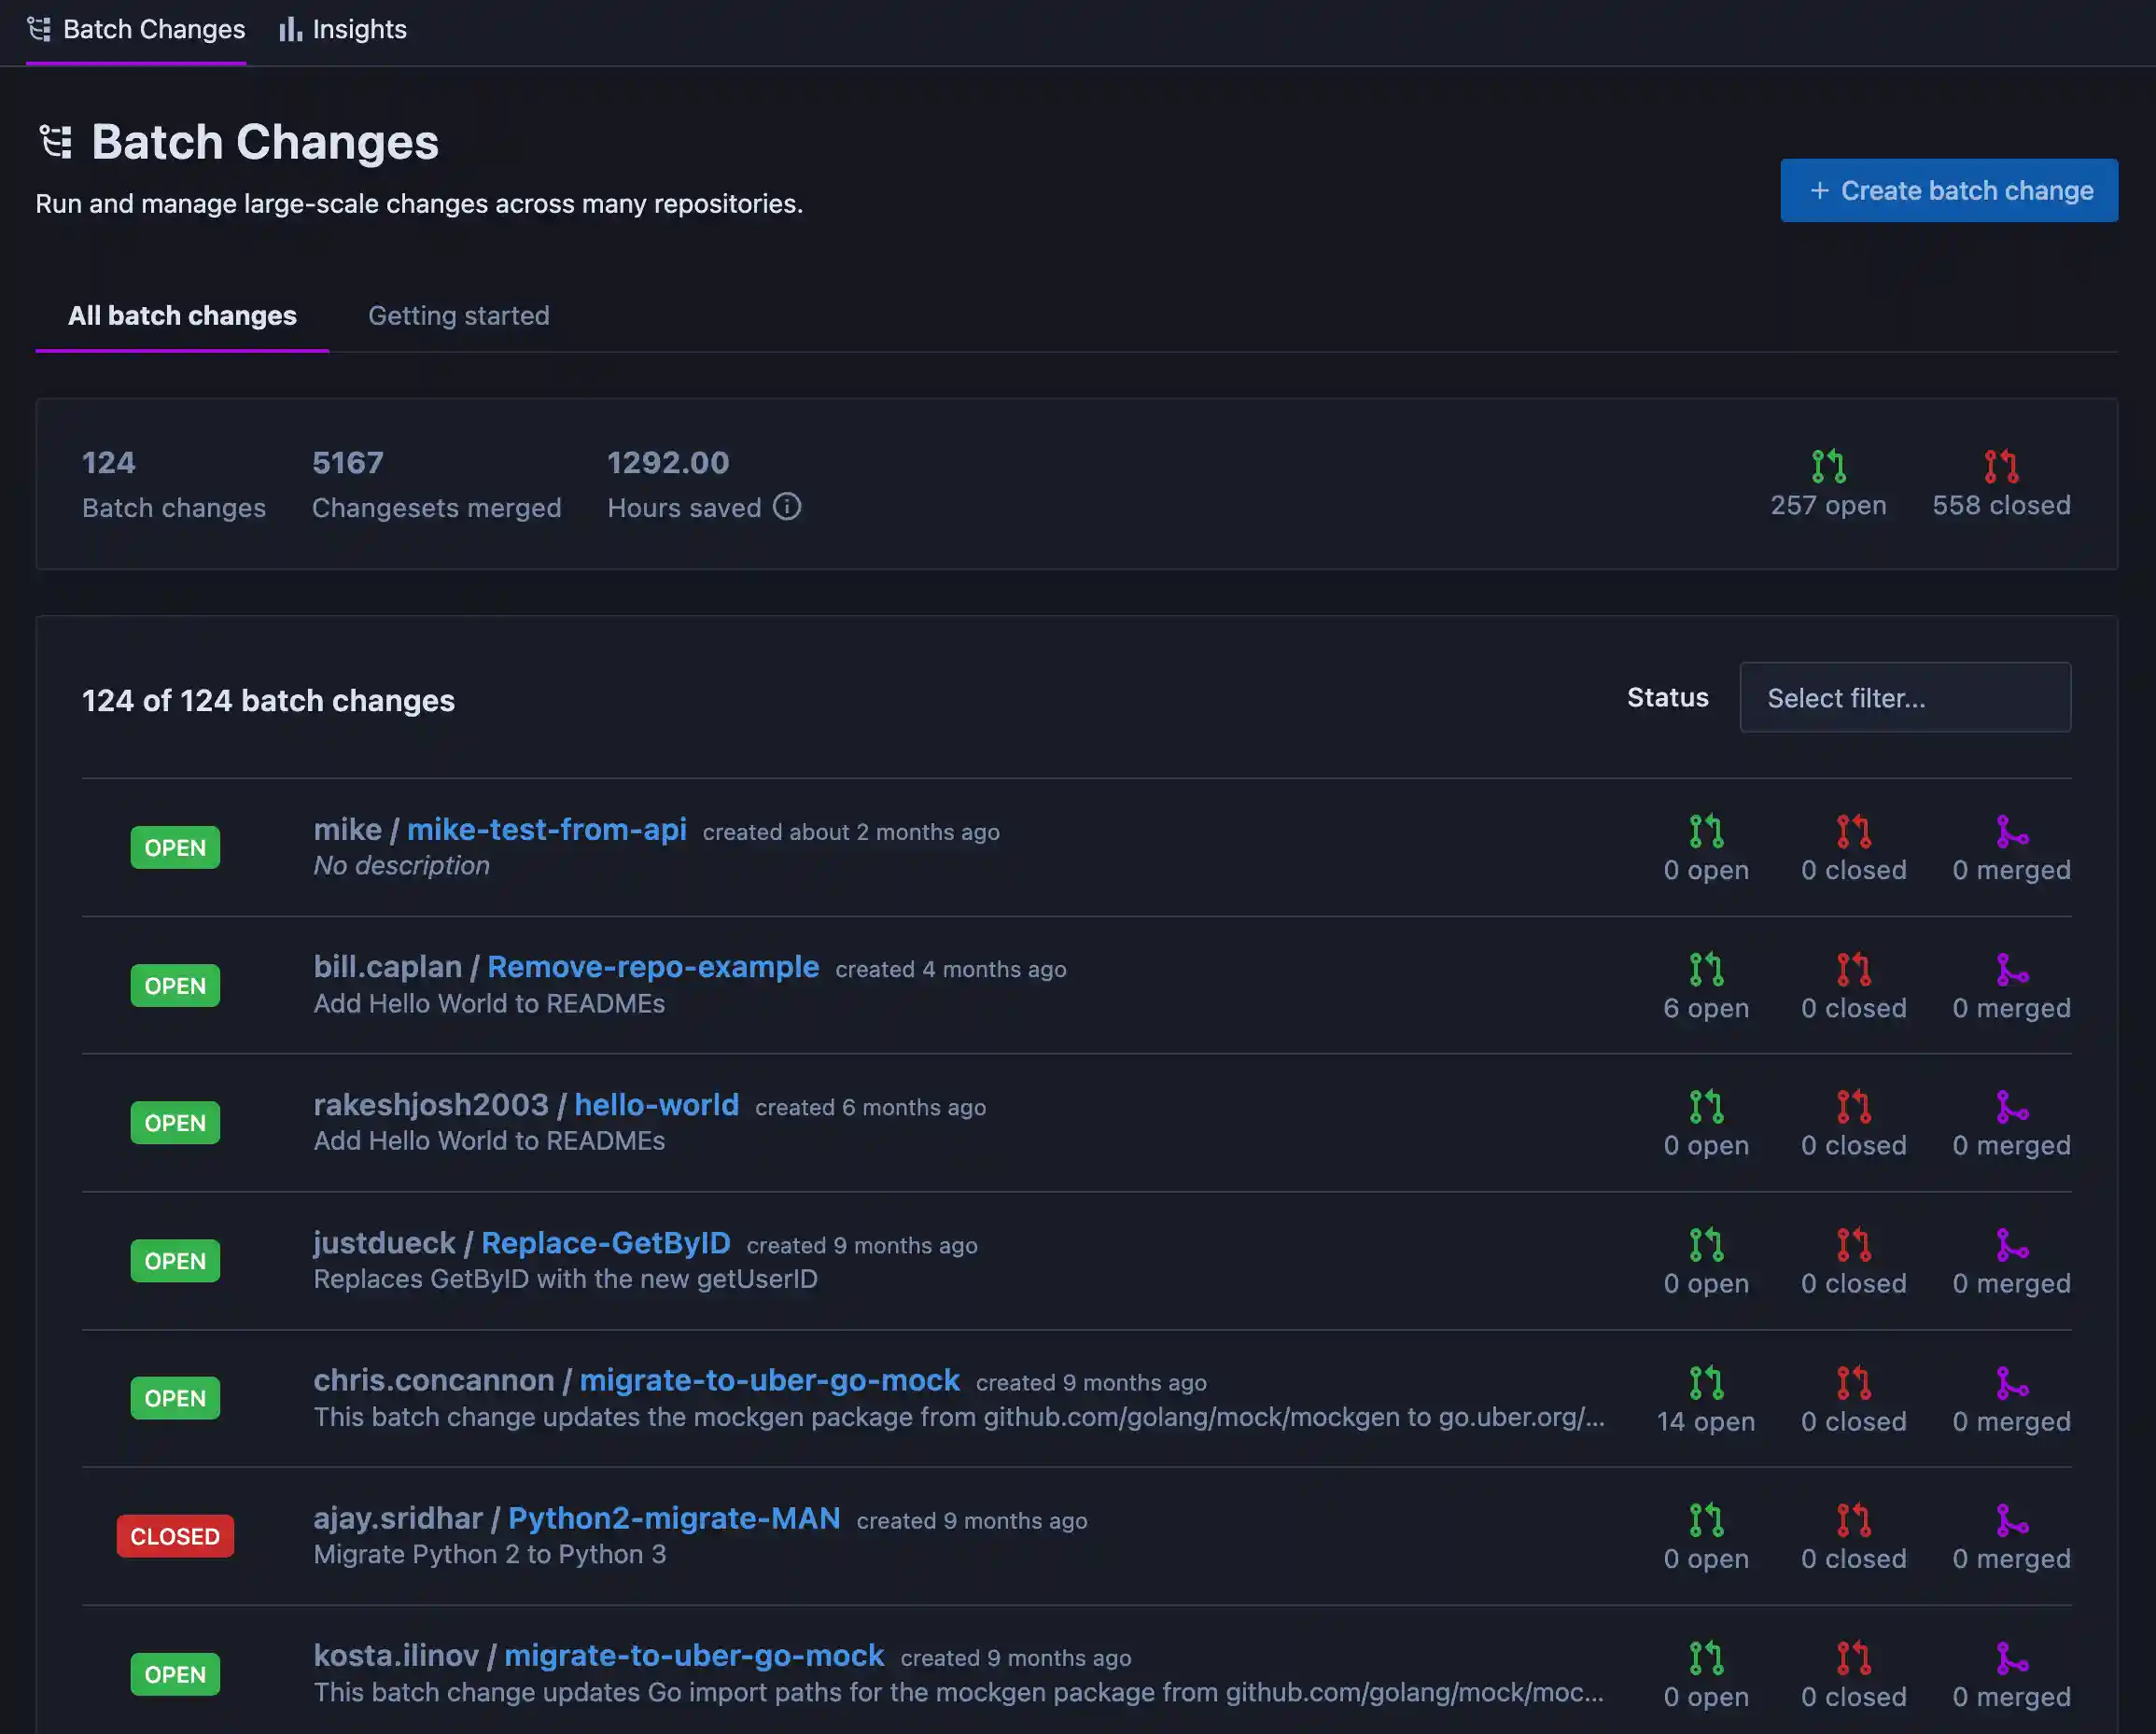
Task: Click the red closed icon on hello-world row
Action: point(1853,1105)
